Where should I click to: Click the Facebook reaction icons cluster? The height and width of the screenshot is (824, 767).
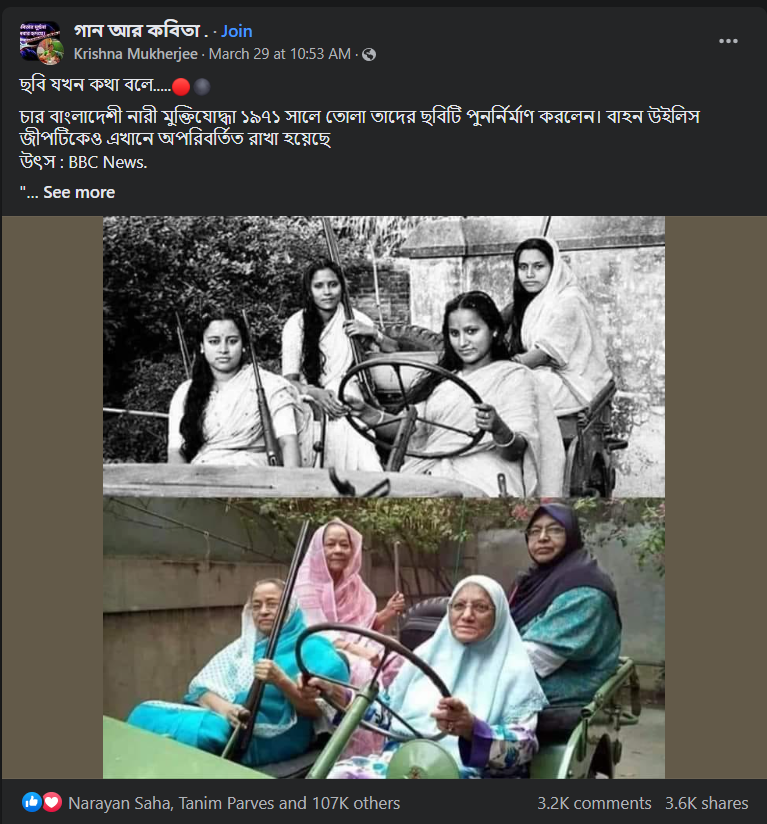tap(39, 802)
